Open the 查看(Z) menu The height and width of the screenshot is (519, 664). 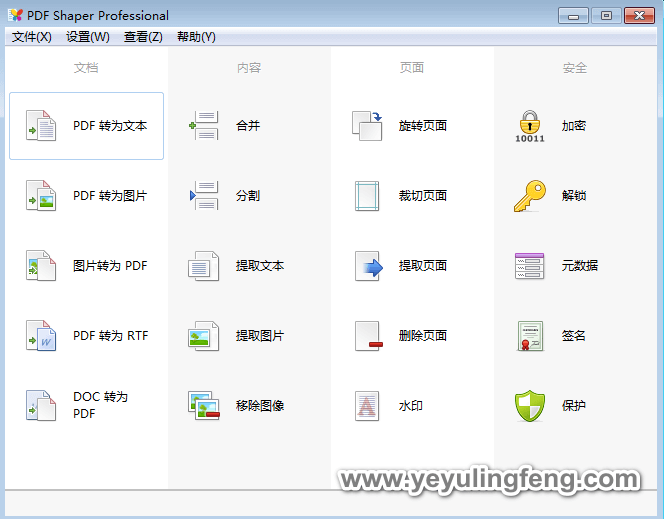pyautogui.click(x=143, y=37)
